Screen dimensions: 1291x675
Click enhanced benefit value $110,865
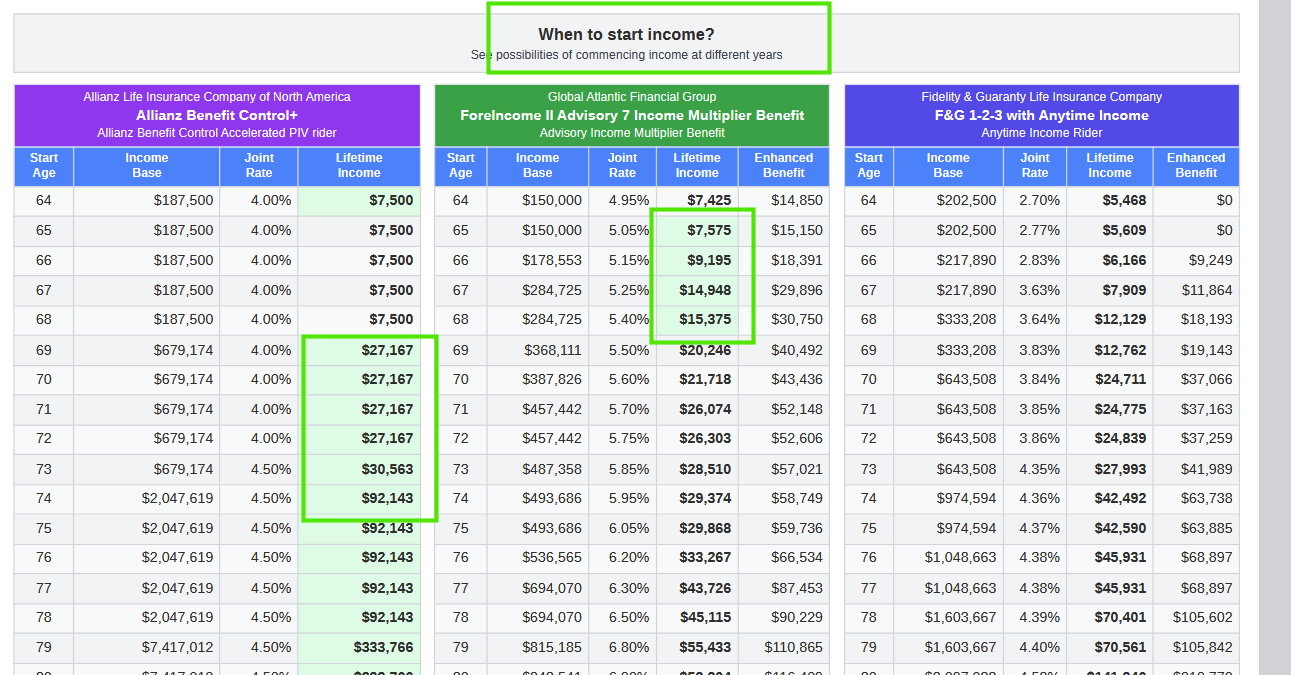(x=794, y=647)
